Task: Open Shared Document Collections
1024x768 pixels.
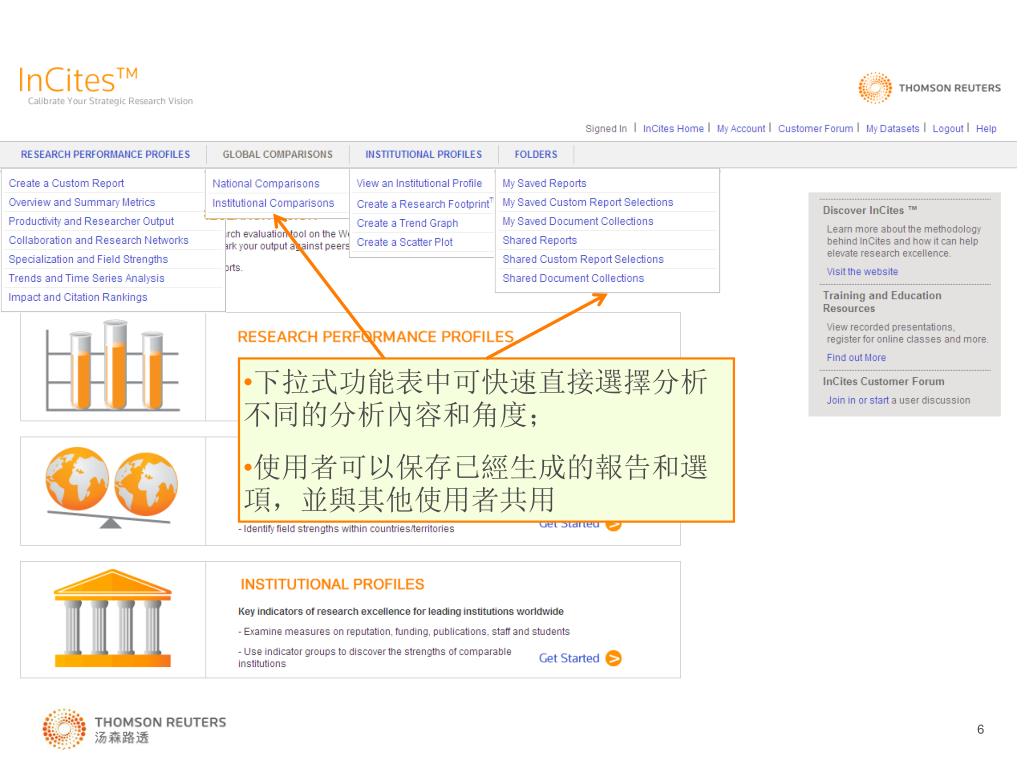Action: coord(573,278)
